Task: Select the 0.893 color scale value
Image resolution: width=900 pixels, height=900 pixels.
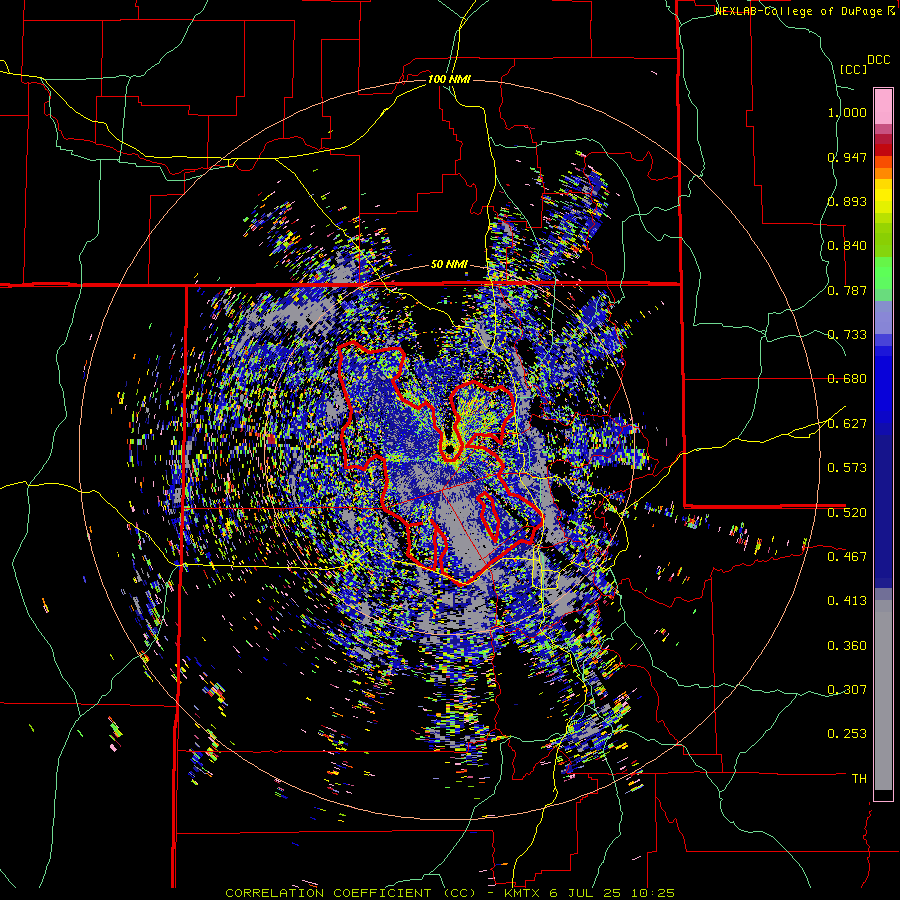Action: pyautogui.click(x=847, y=201)
